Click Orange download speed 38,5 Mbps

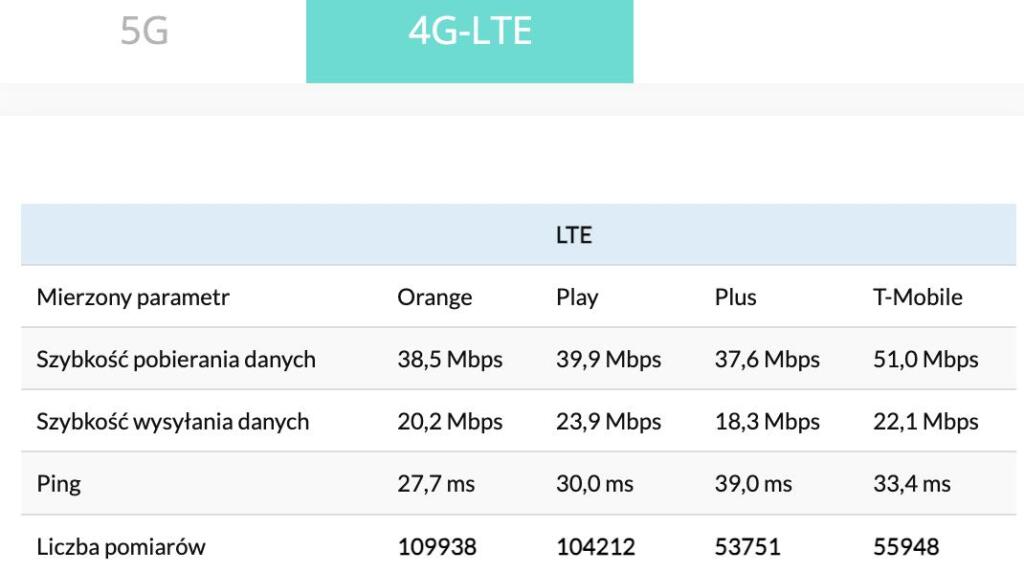click(x=449, y=359)
